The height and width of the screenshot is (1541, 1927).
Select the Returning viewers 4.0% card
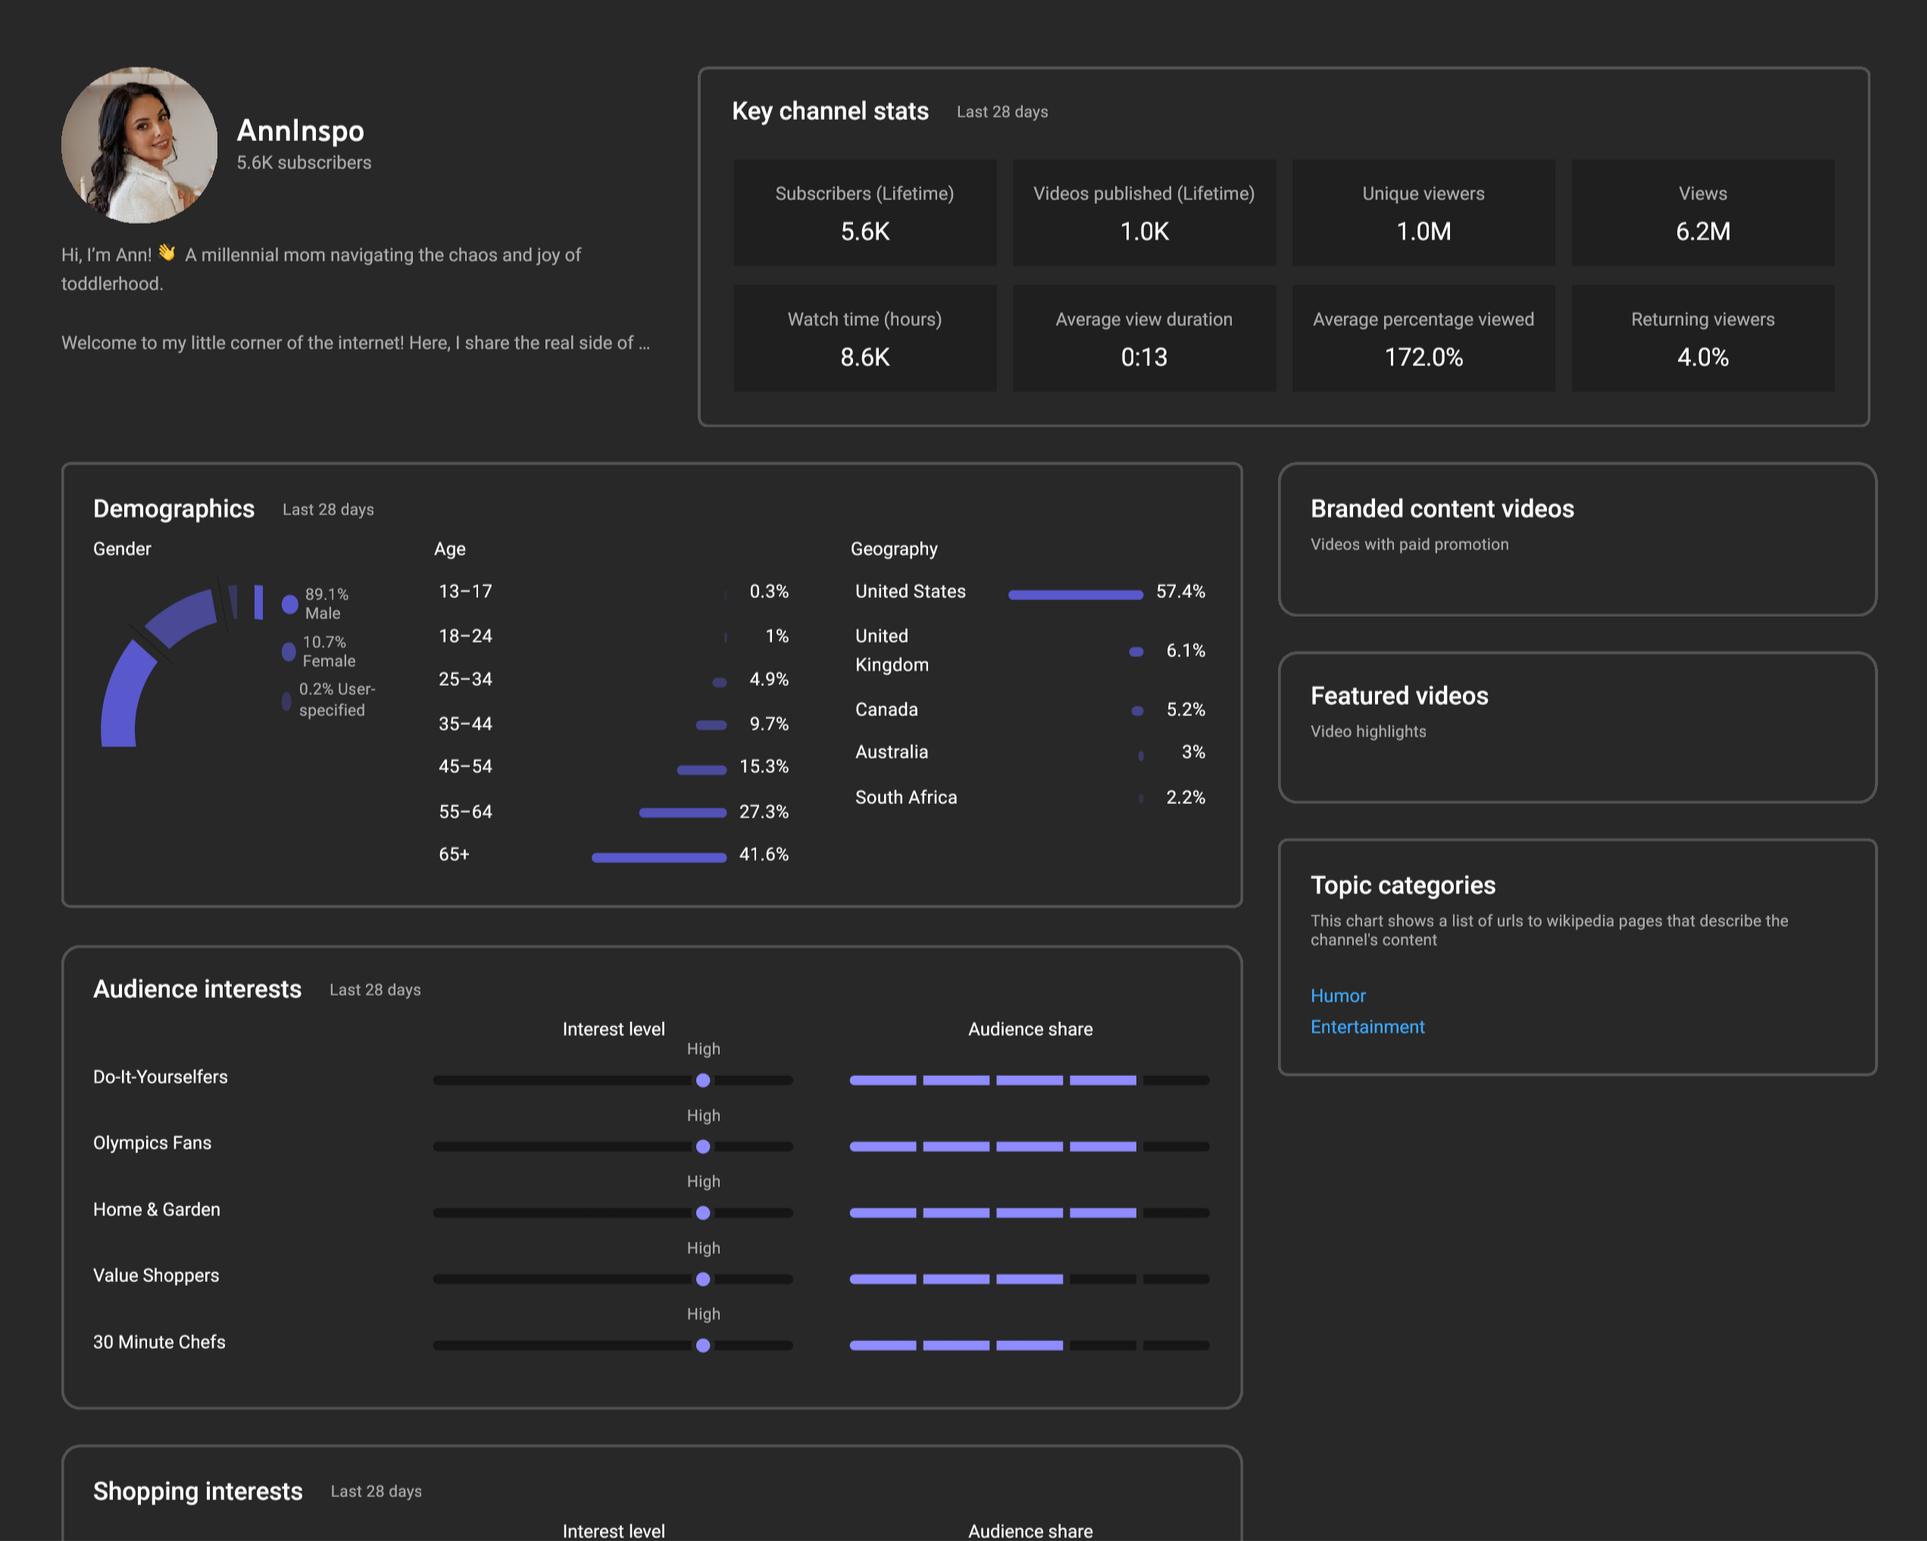click(x=1702, y=338)
